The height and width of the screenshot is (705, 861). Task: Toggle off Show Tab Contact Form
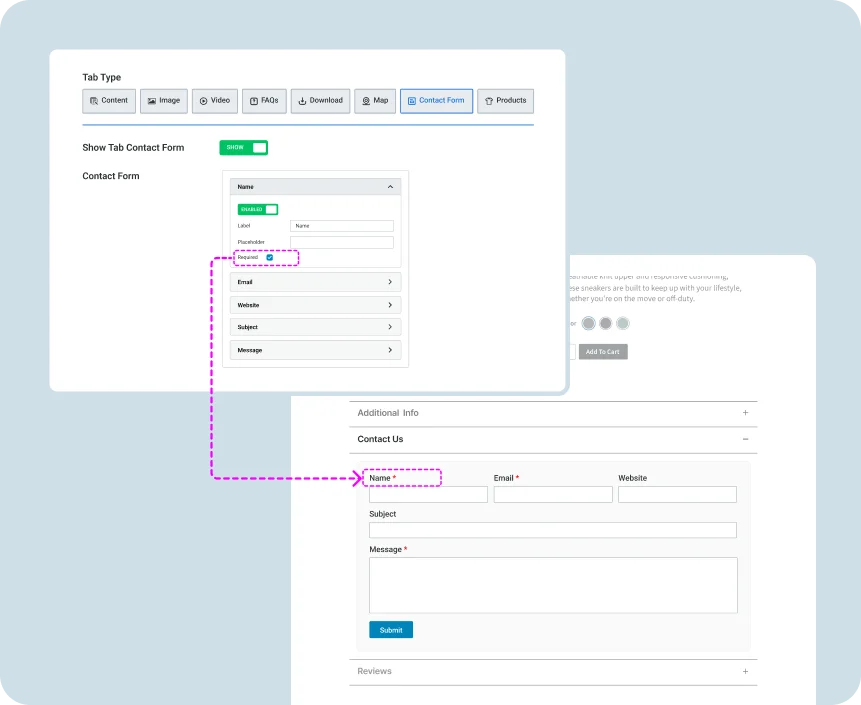pyautogui.click(x=243, y=147)
